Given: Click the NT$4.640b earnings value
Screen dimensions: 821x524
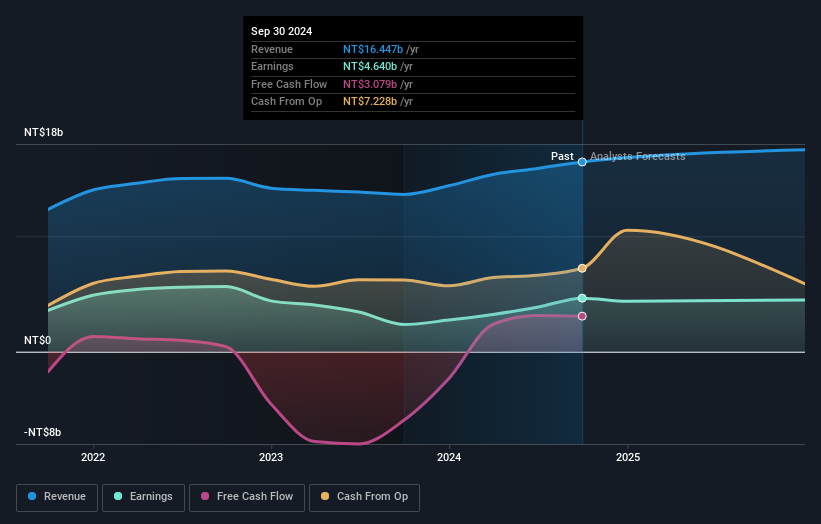Looking at the screenshot, I should click(370, 66).
